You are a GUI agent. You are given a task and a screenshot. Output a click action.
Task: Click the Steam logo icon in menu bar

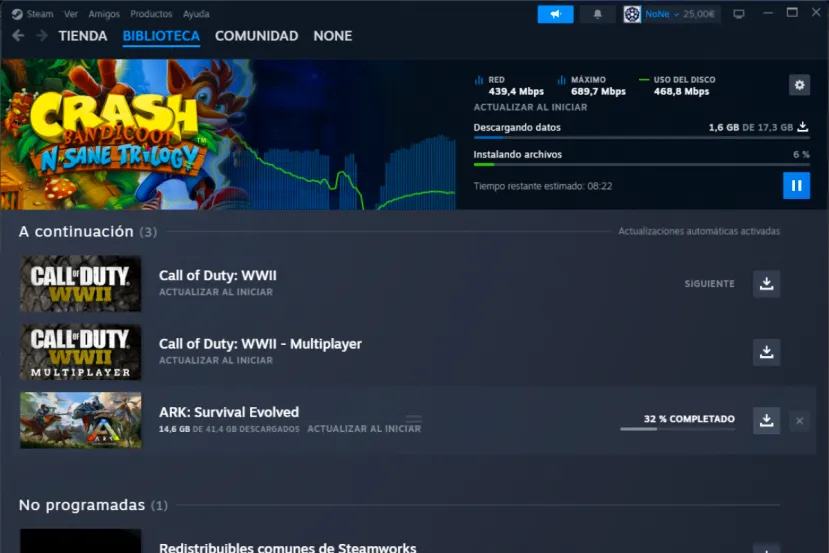pos(17,14)
